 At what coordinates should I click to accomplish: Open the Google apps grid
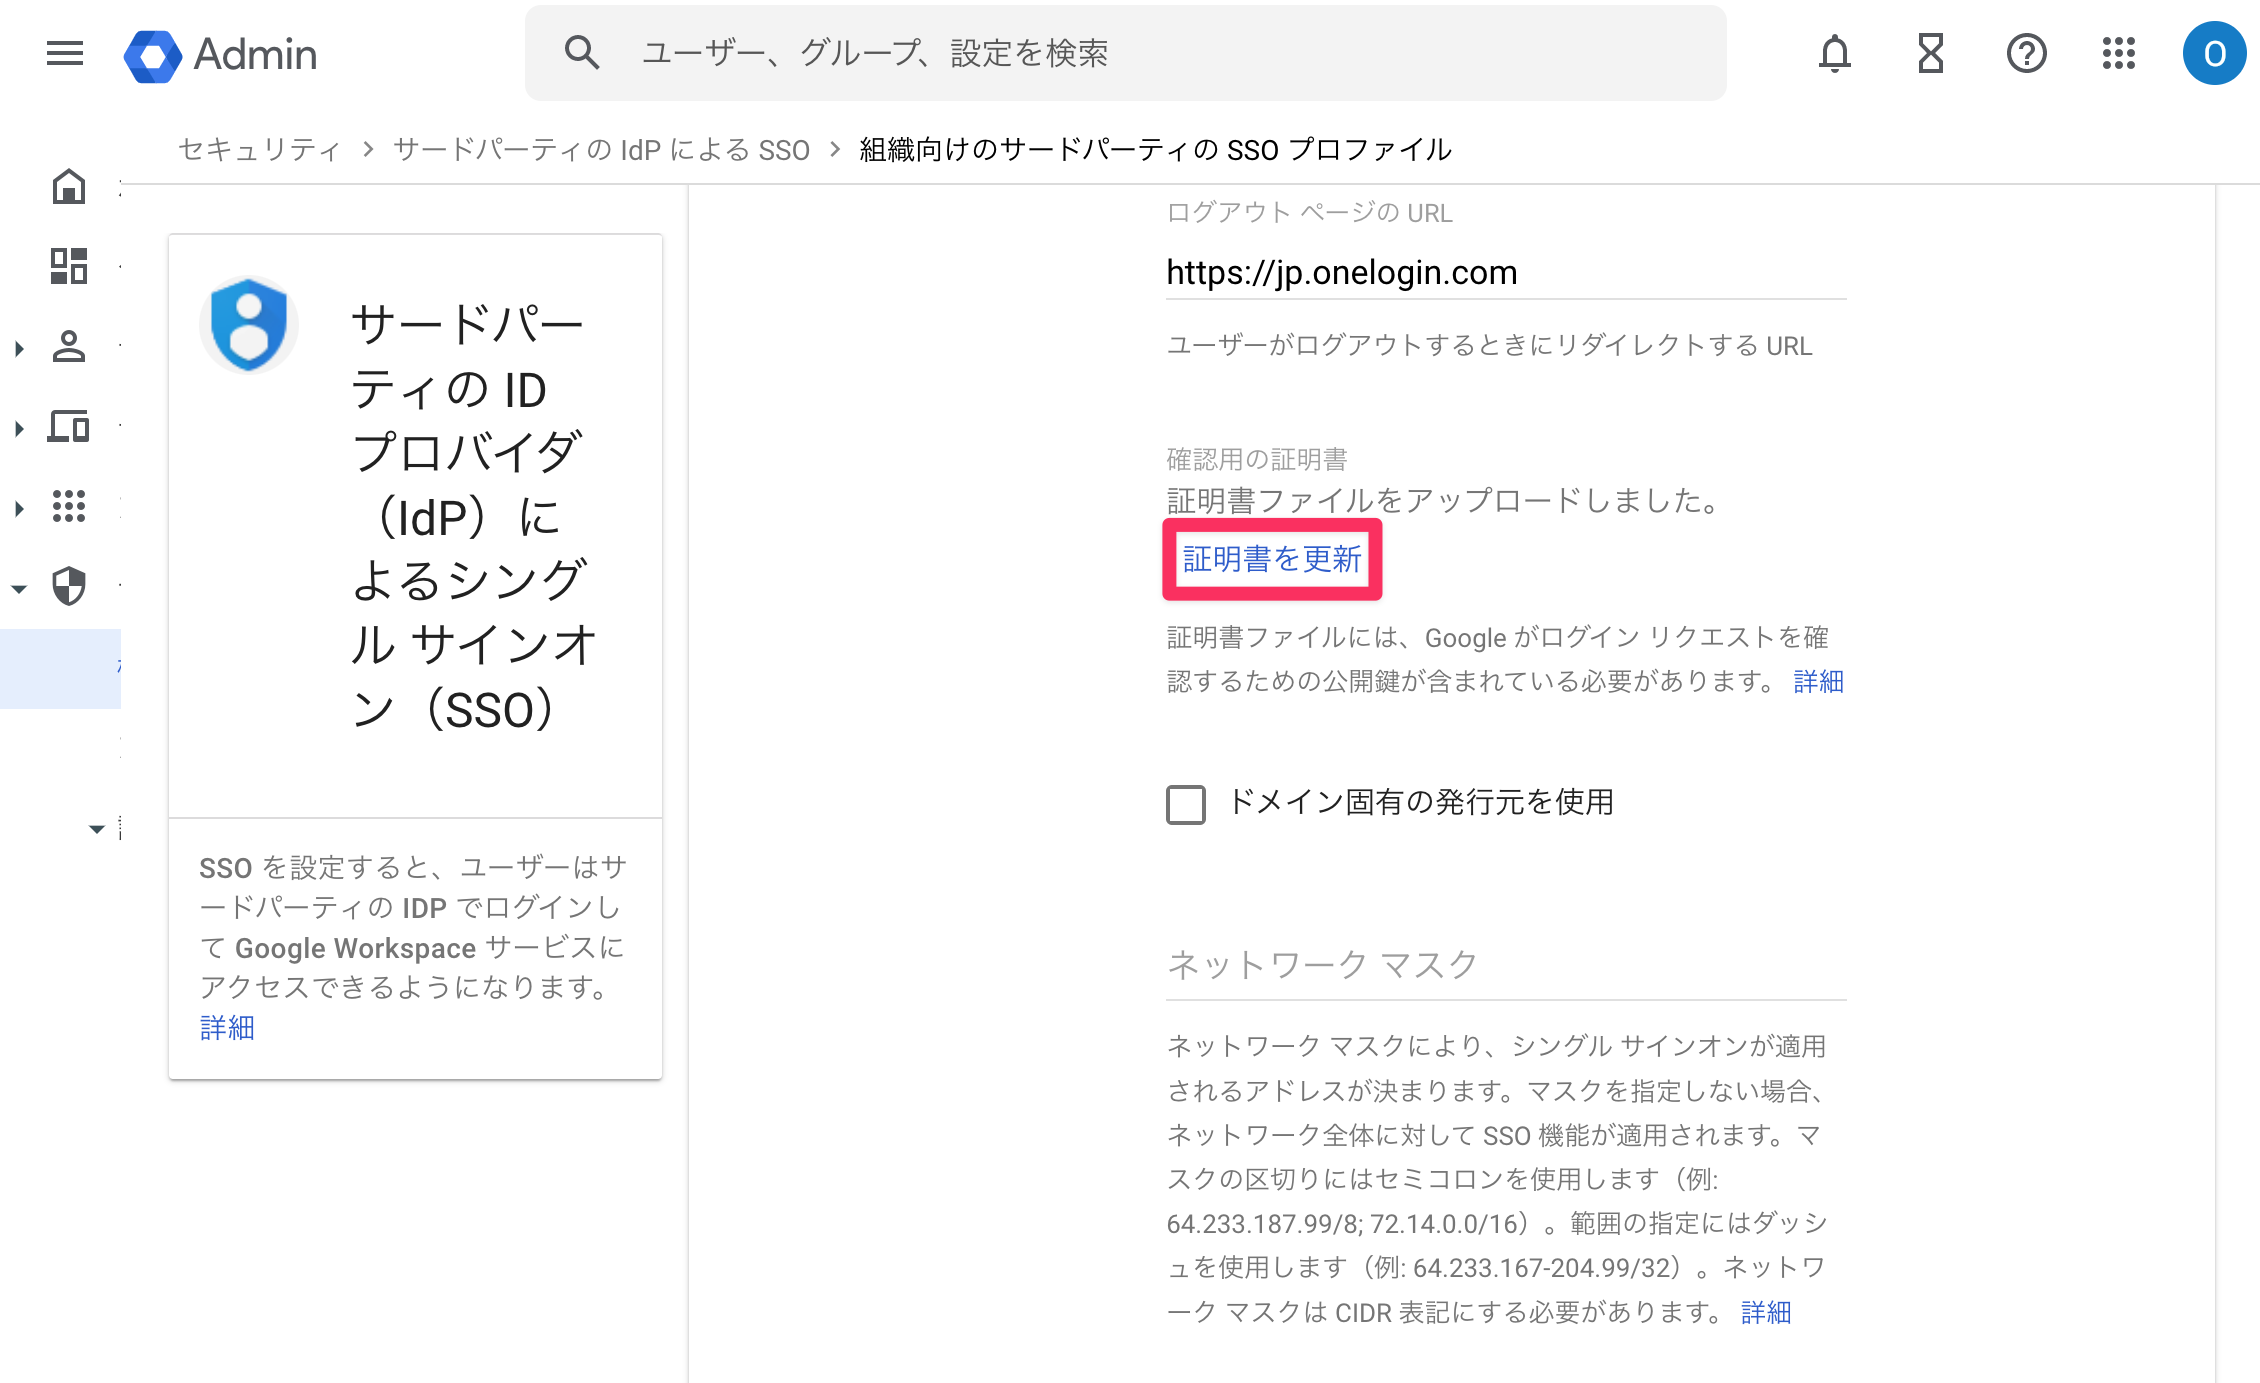coord(2118,53)
